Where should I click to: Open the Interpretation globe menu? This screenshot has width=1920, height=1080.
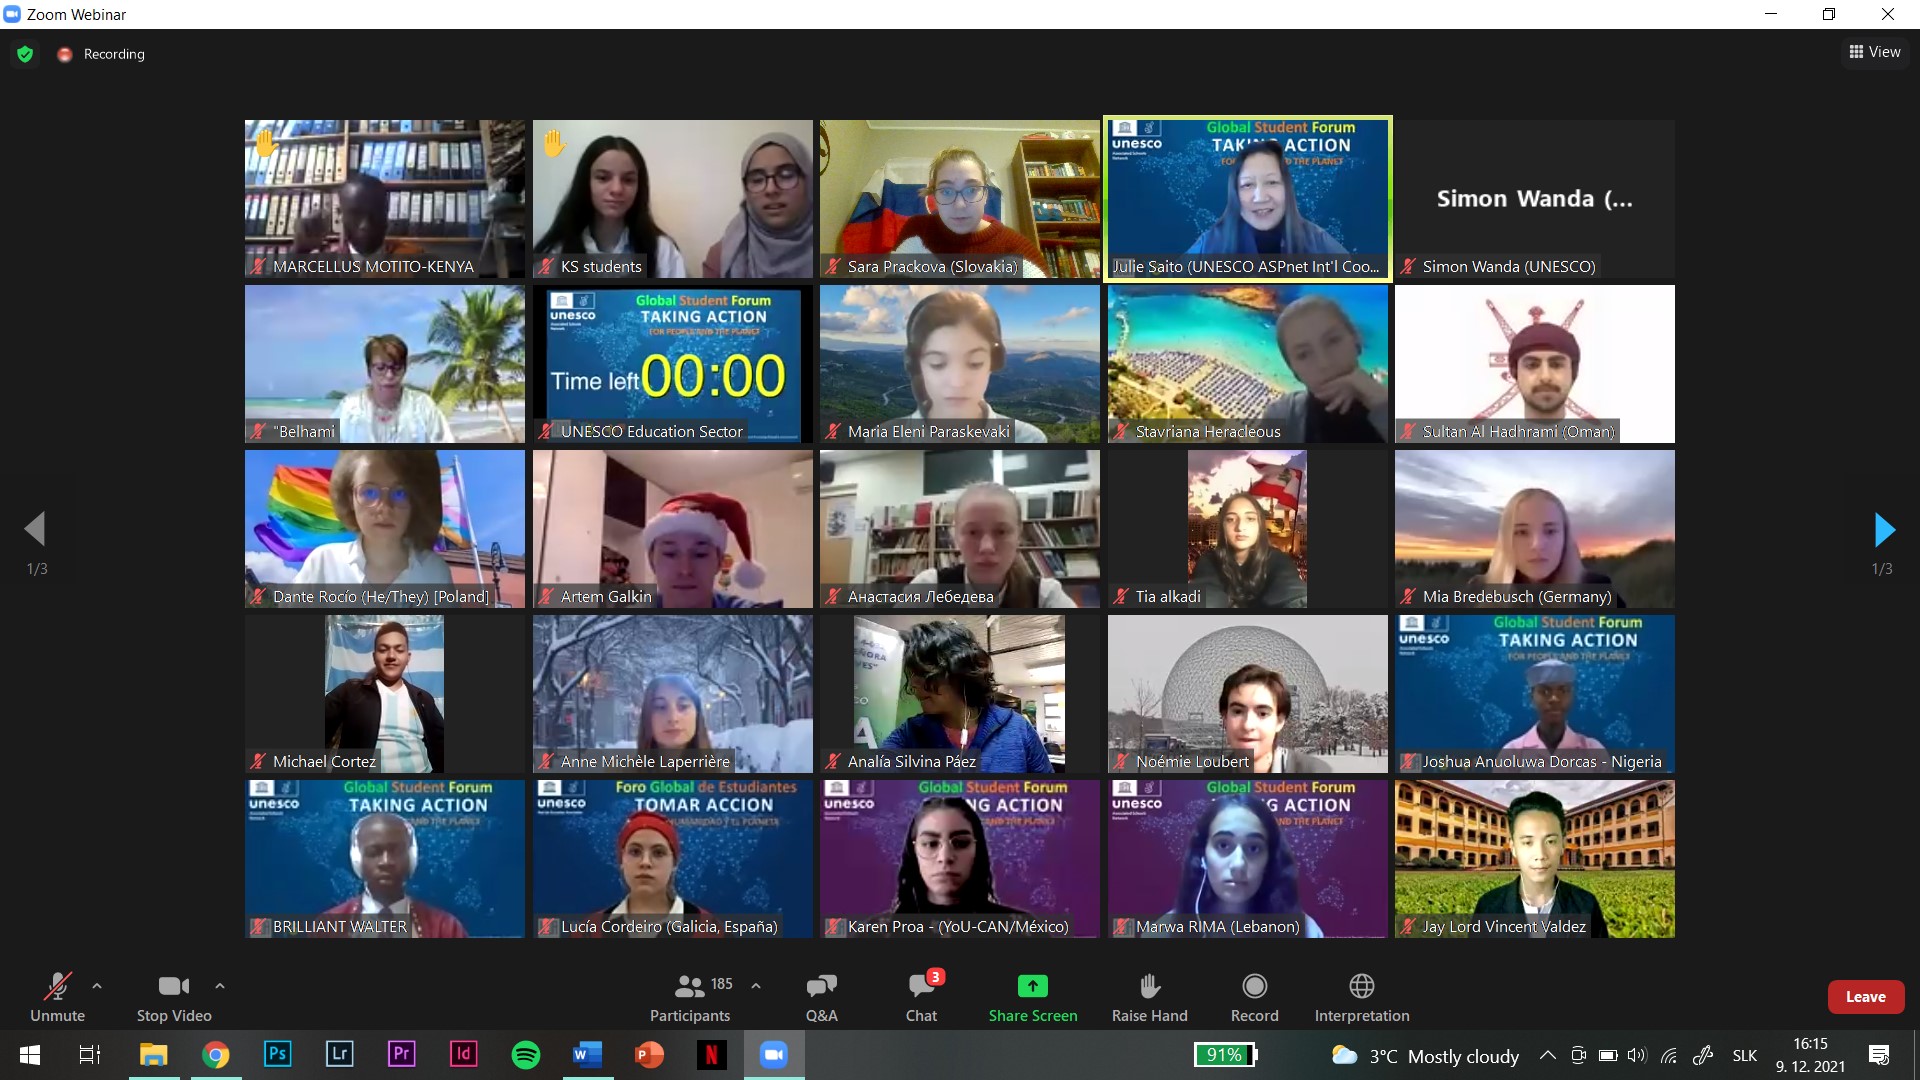point(1362,997)
